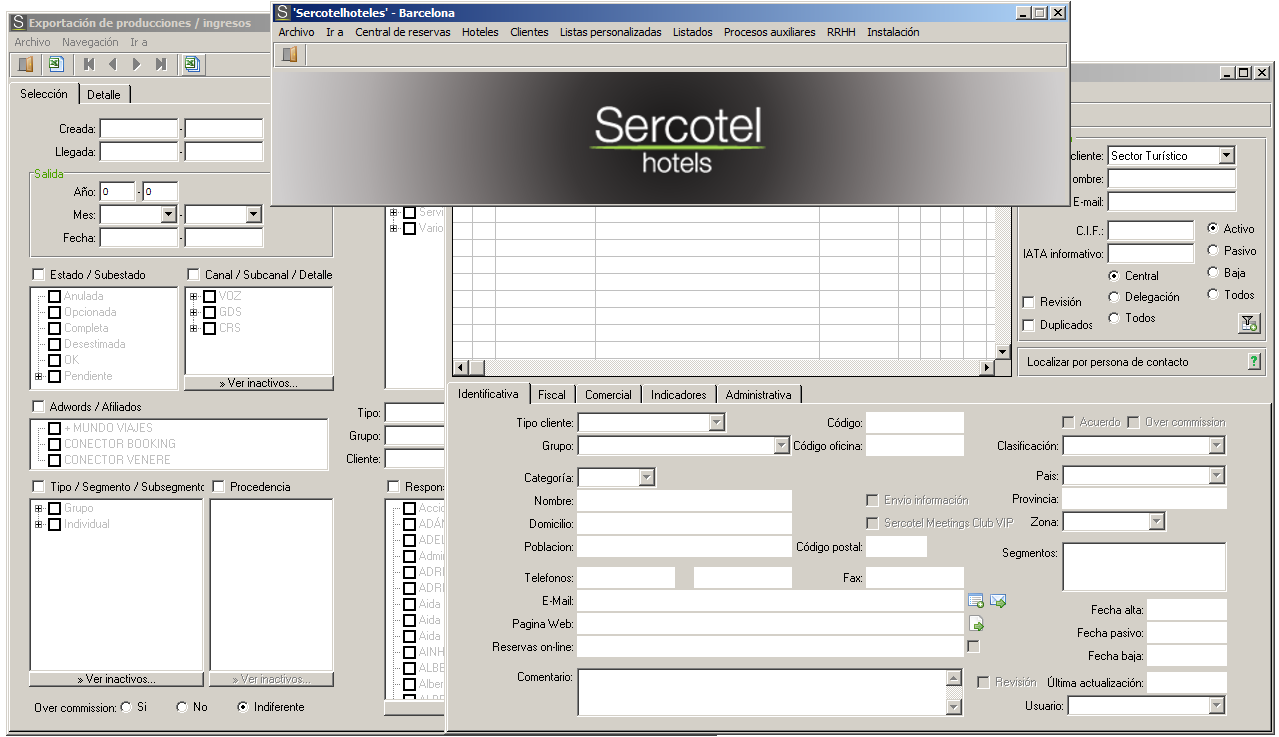Click the green help question mark icon
Screen dimensions: 1279x737
point(1254,362)
